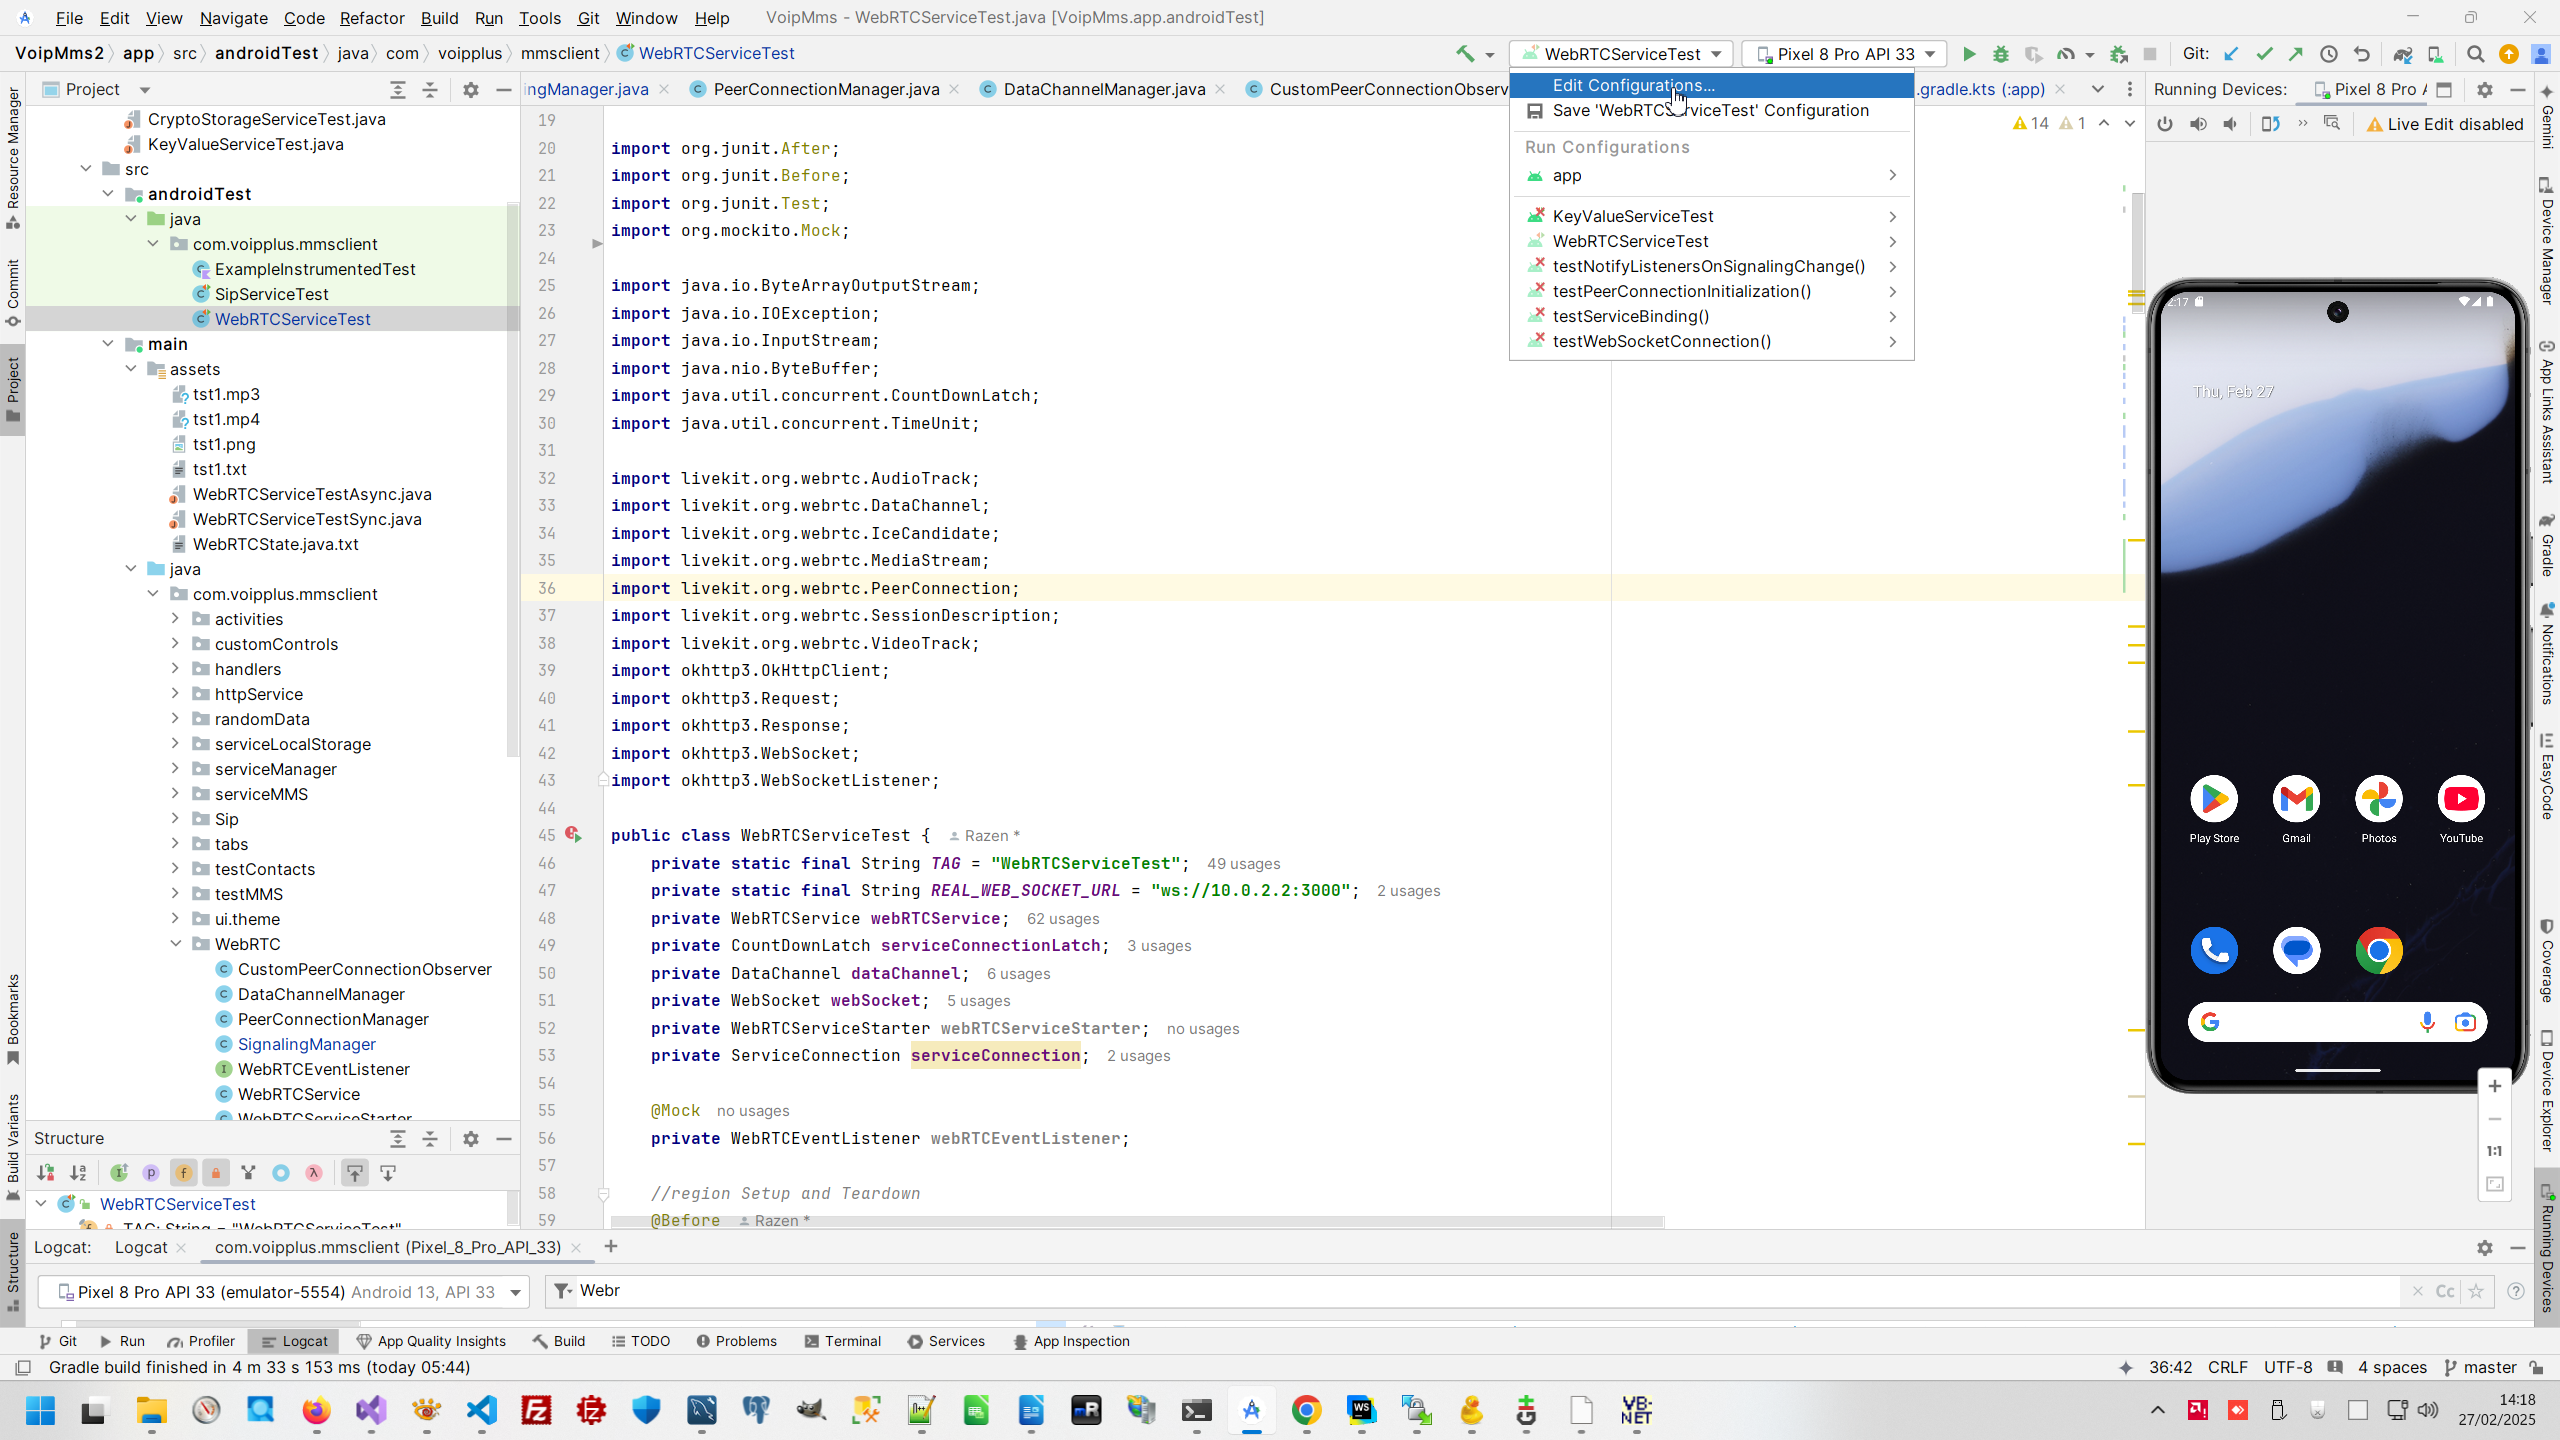The image size is (2560, 1440).
Task: Toggle Show Lambdas filter in Structure
Action: pos(314,1172)
